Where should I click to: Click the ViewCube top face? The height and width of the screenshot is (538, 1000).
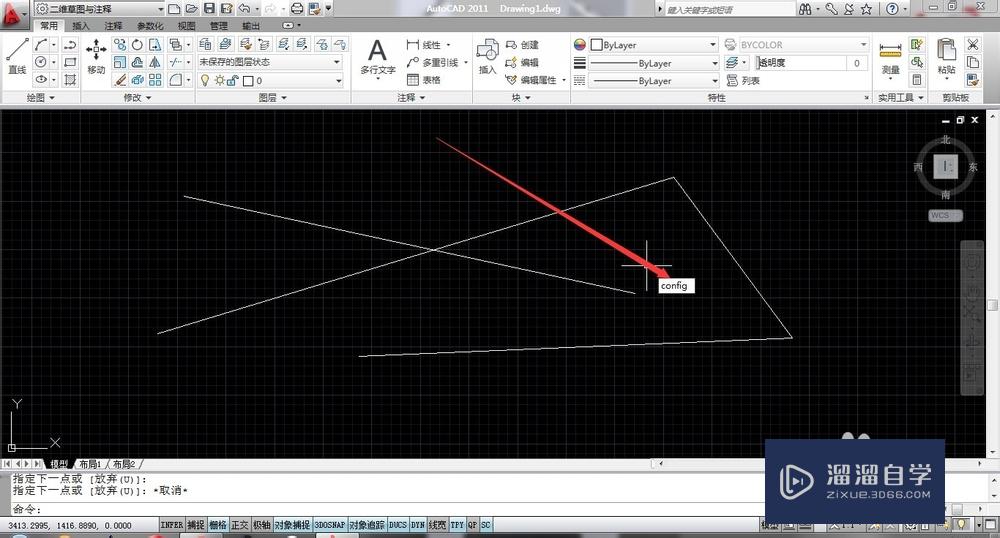pyautogui.click(x=946, y=167)
